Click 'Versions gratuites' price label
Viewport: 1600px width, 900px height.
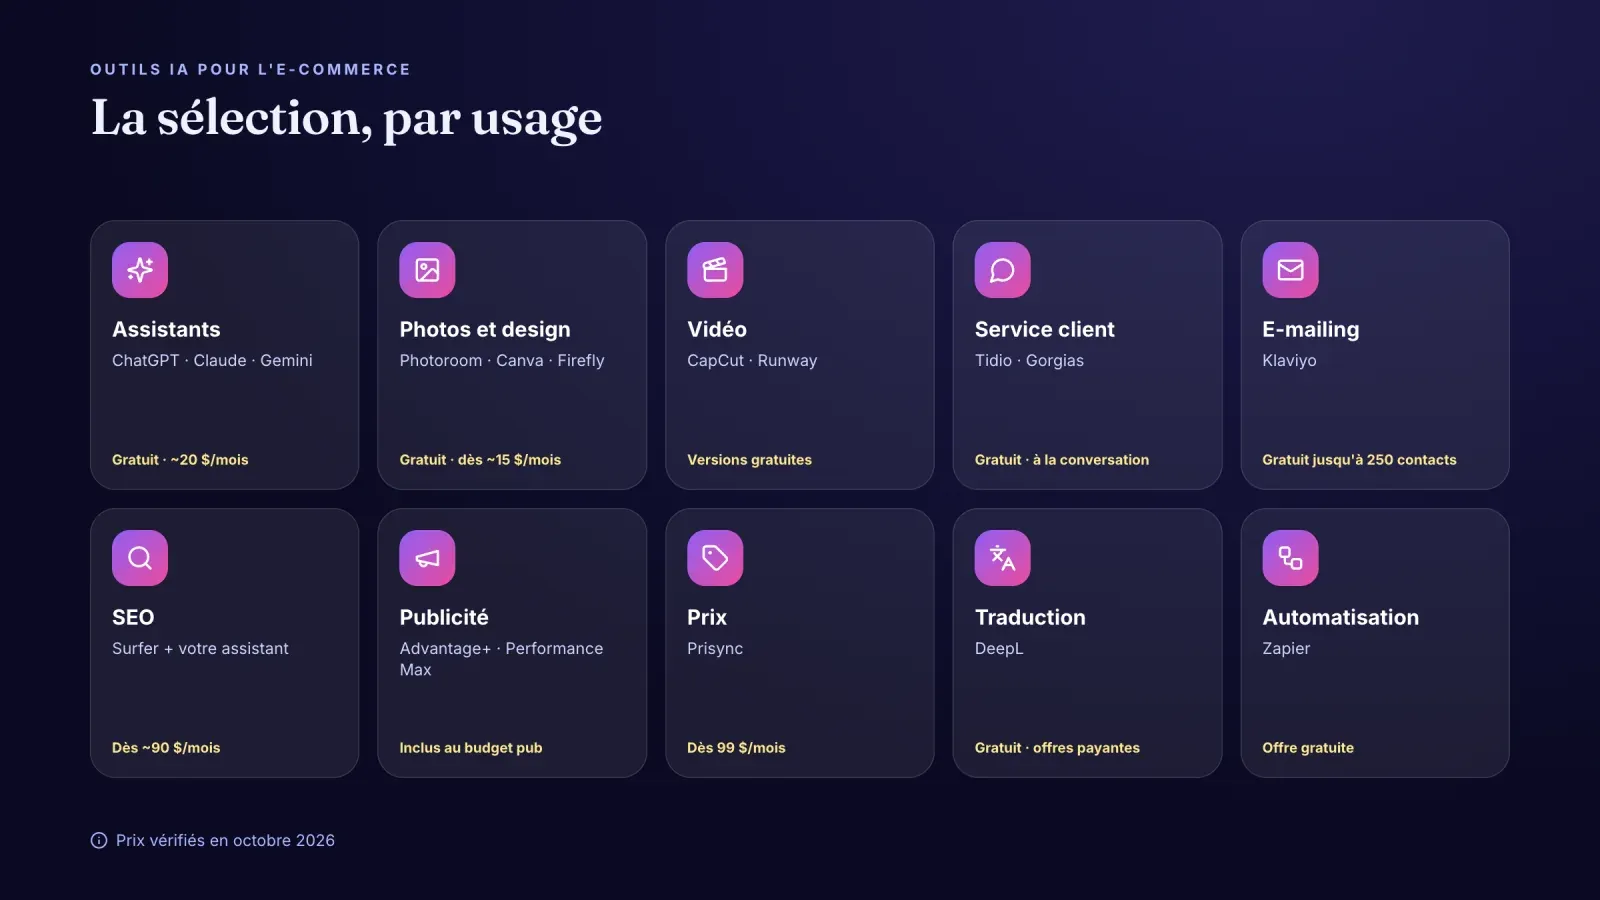point(749,460)
